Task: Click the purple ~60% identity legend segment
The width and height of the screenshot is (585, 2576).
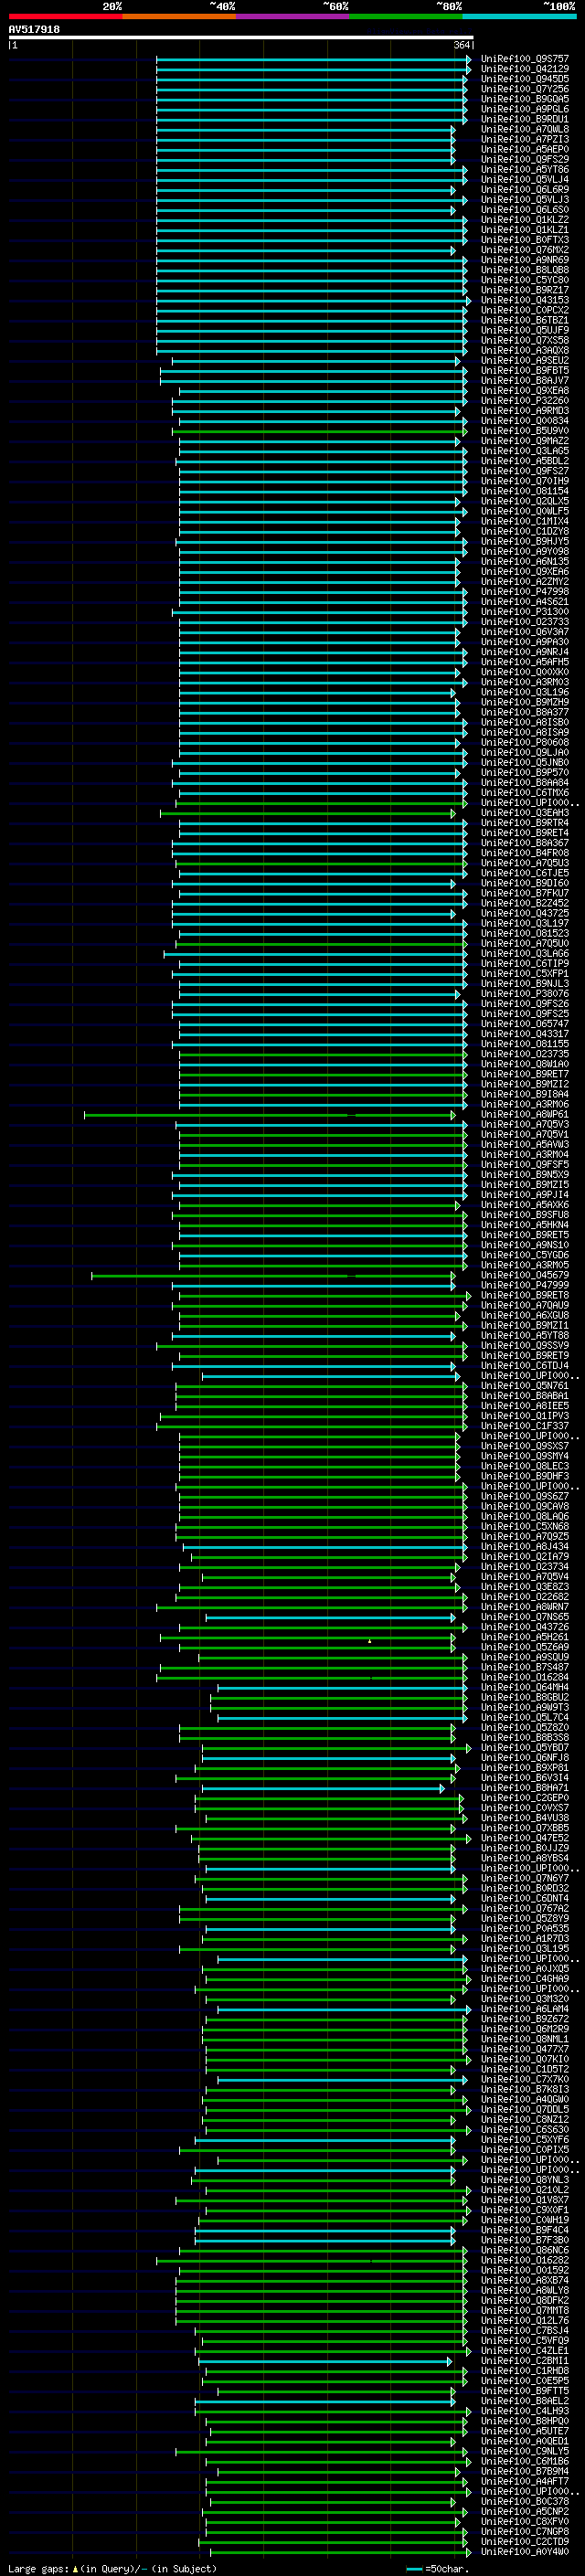Action: pyautogui.click(x=293, y=16)
